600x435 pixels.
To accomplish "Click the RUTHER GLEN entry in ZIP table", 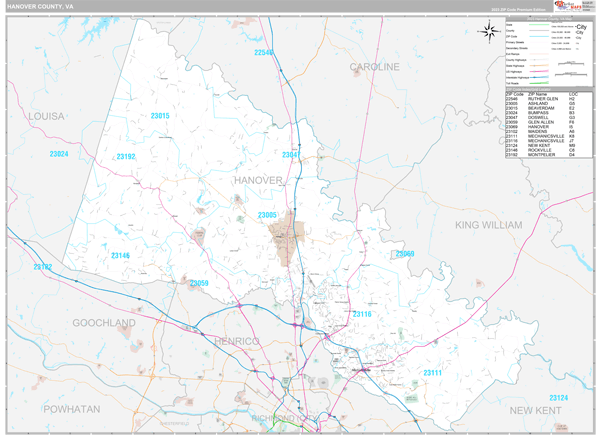I will (x=539, y=99).
